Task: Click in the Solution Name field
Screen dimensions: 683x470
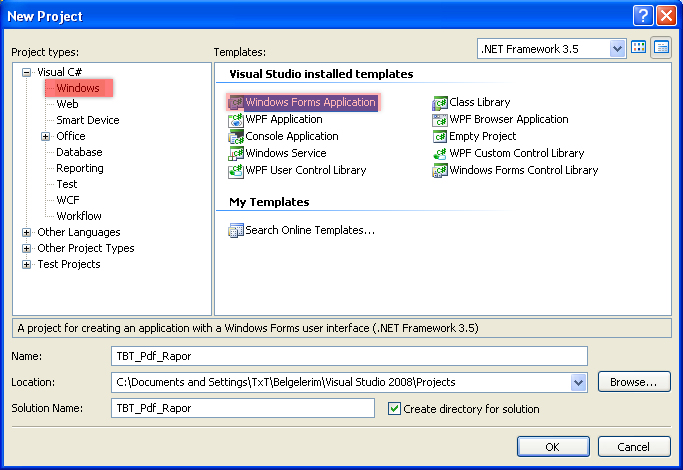Action: click(x=243, y=408)
